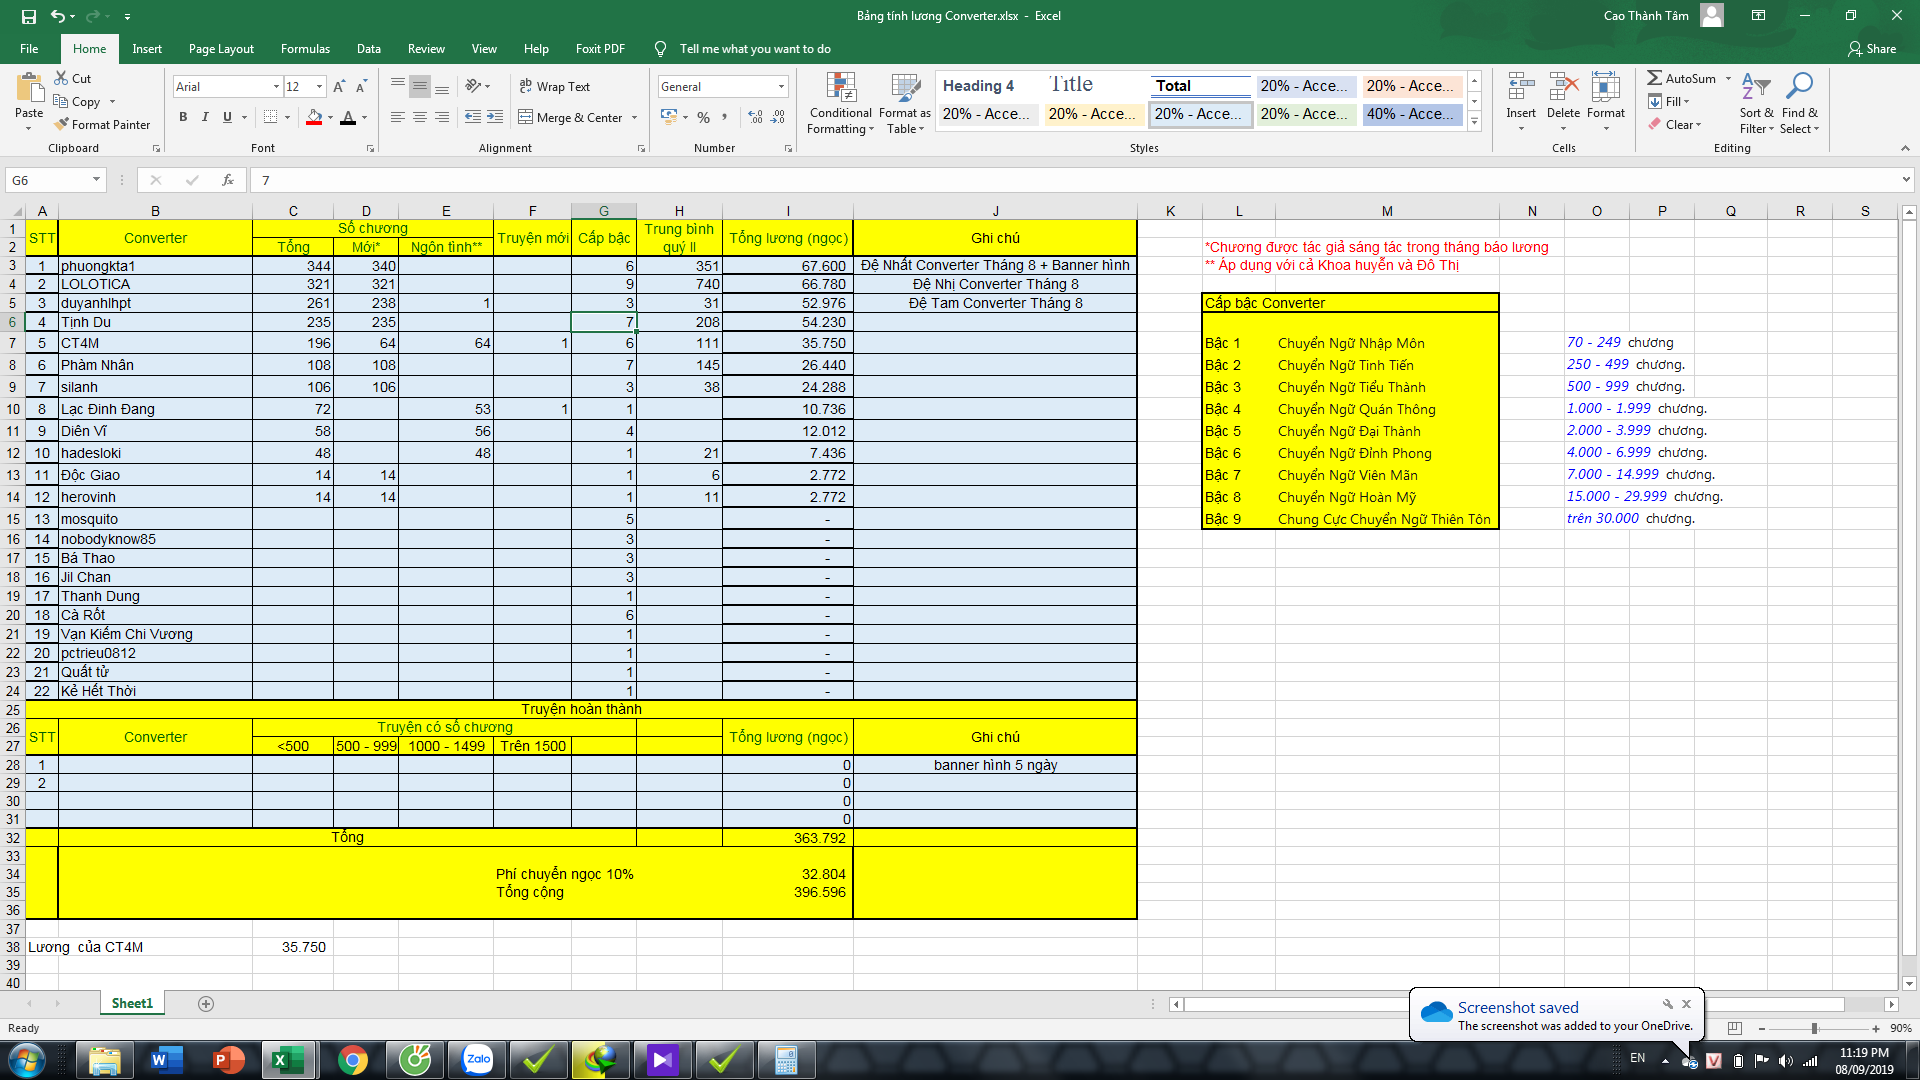Screen dimensions: 1920x1080
Task: Click the Merge & Center icon
Action: [526, 118]
